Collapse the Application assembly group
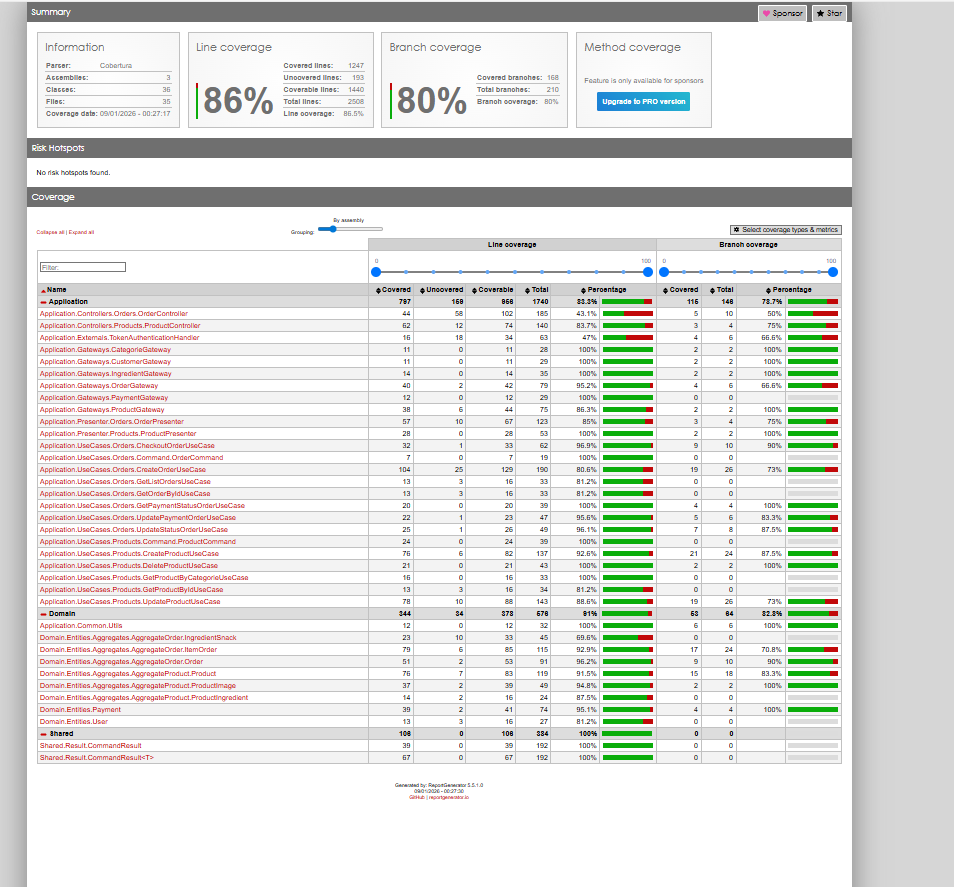 (43, 301)
